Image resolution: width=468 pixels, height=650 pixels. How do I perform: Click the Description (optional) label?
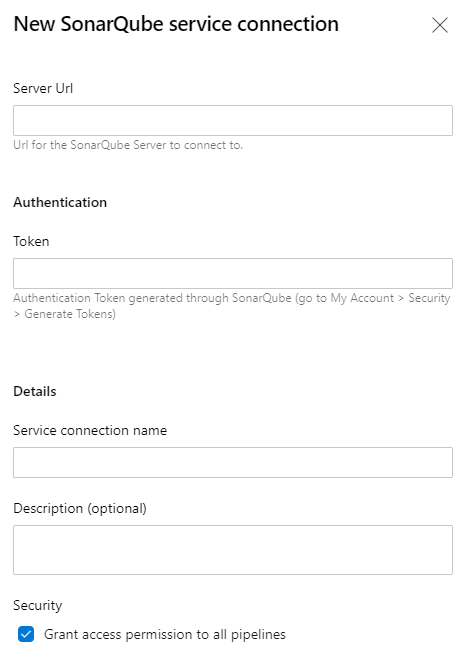80,509
